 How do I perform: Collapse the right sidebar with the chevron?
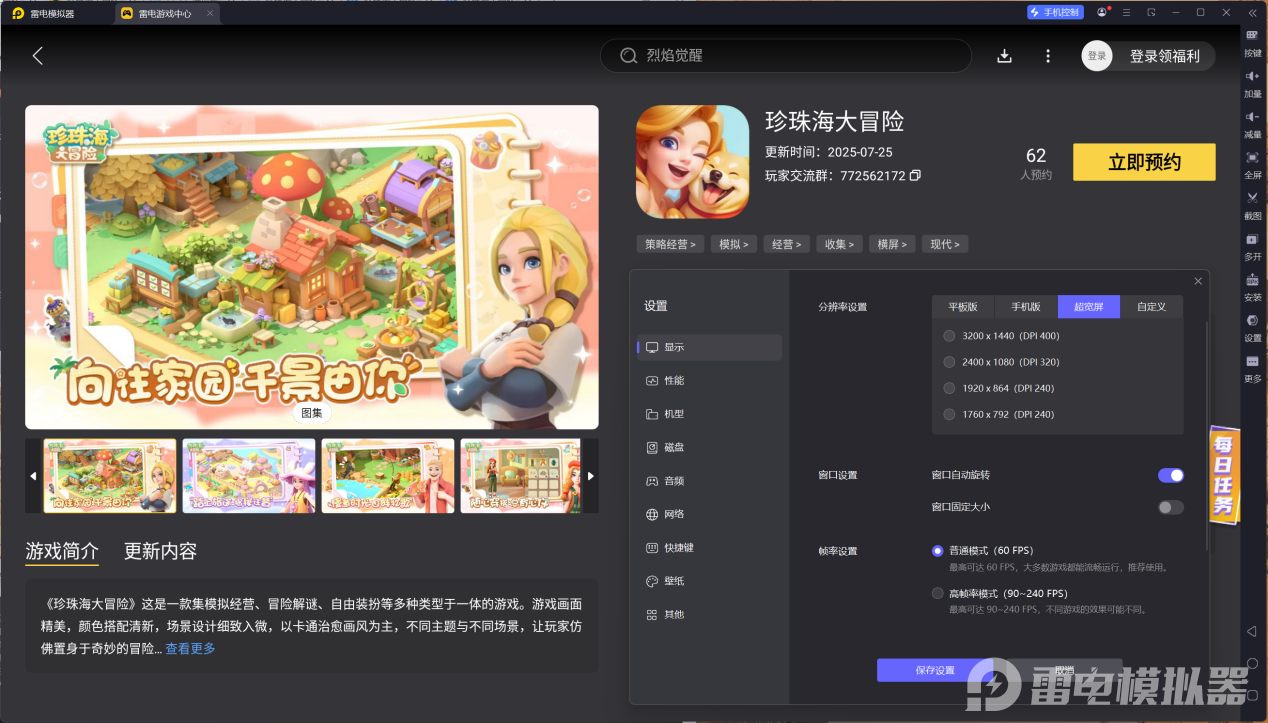click(1251, 13)
